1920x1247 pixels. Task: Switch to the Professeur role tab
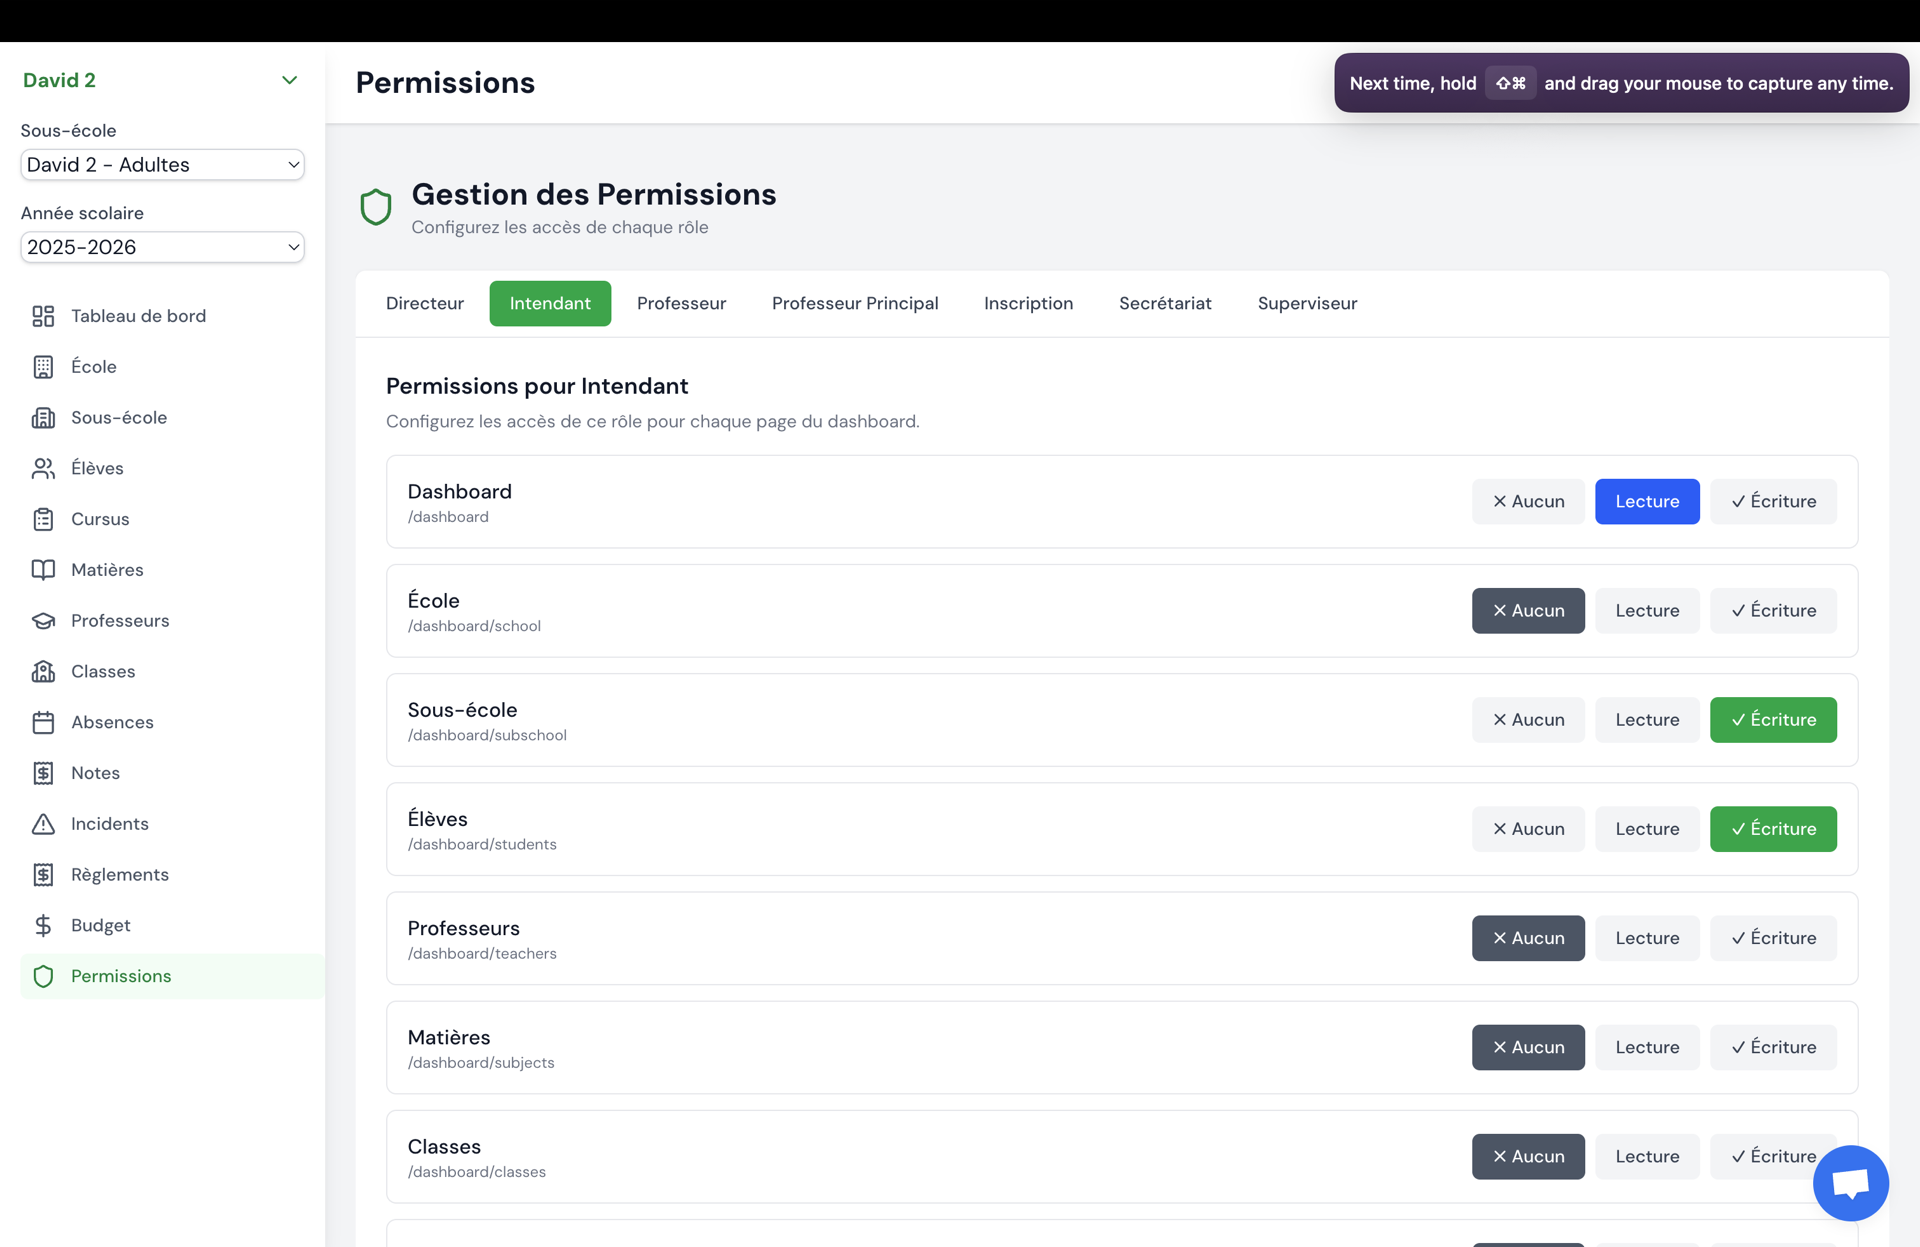pyautogui.click(x=681, y=304)
